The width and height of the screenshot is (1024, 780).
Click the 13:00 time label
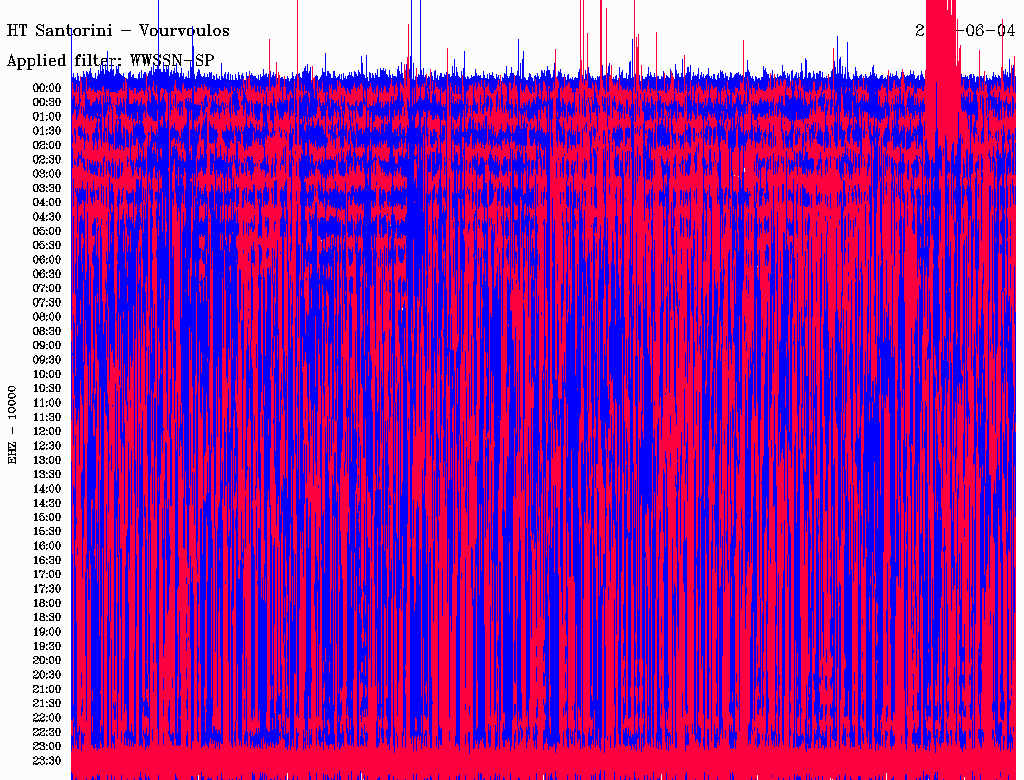47,460
